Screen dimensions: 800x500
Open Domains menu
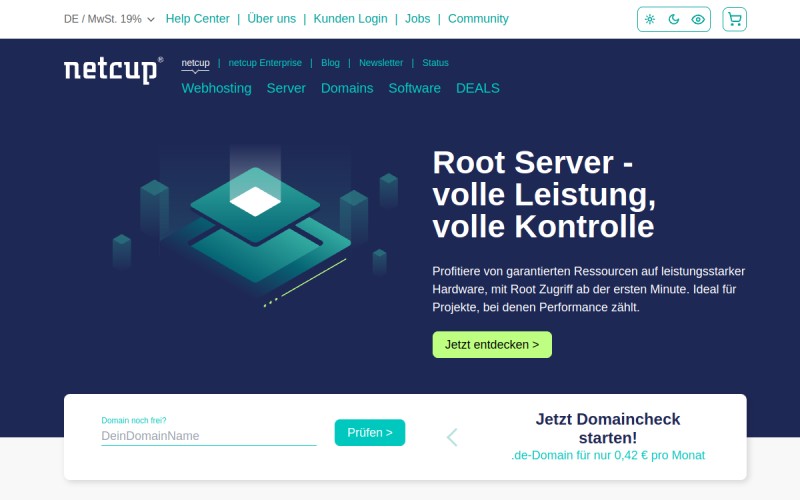(347, 88)
